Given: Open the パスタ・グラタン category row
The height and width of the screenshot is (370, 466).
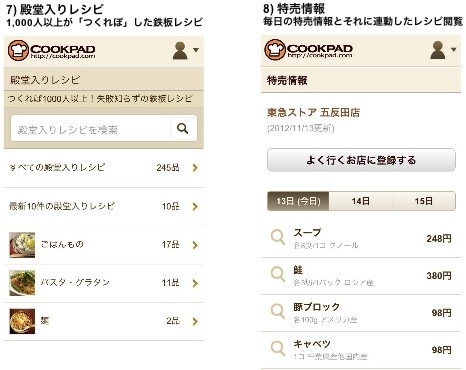Looking at the screenshot, I should click(x=104, y=283).
